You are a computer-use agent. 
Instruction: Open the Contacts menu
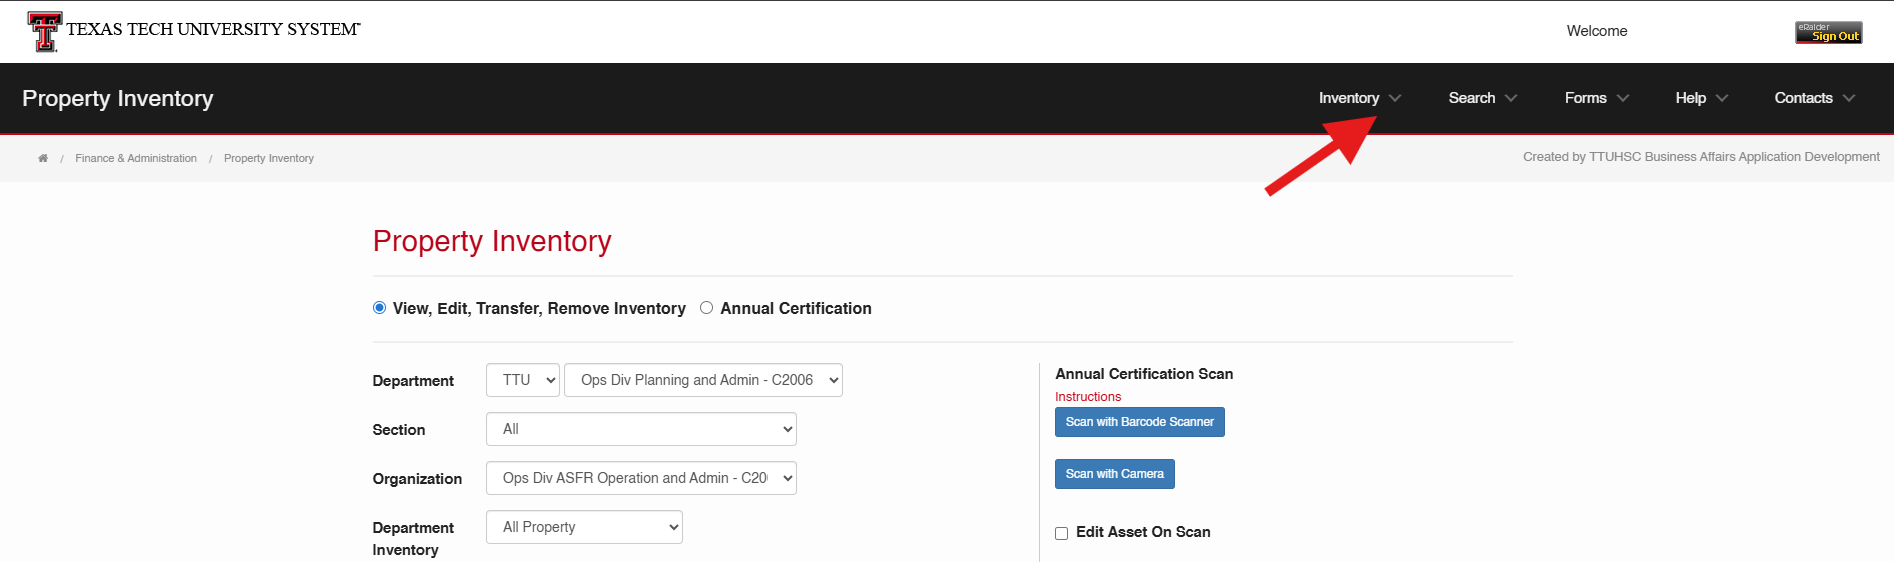(x=1814, y=98)
